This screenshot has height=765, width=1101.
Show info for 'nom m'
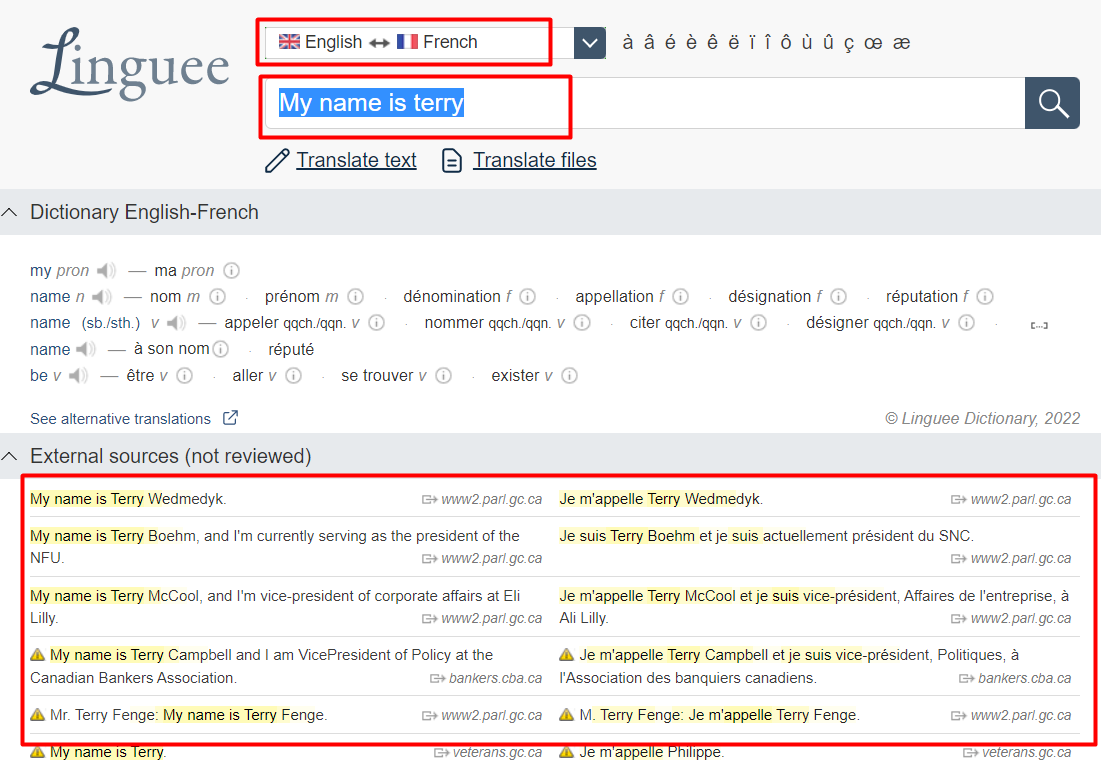click(x=218, y=296)
